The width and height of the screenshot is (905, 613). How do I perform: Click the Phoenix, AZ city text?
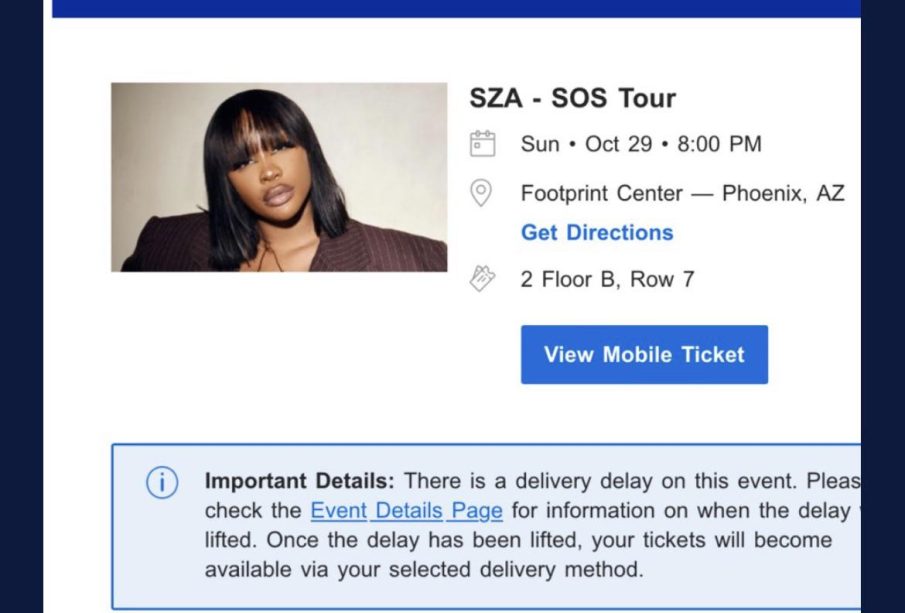click(x=783, y=193)
